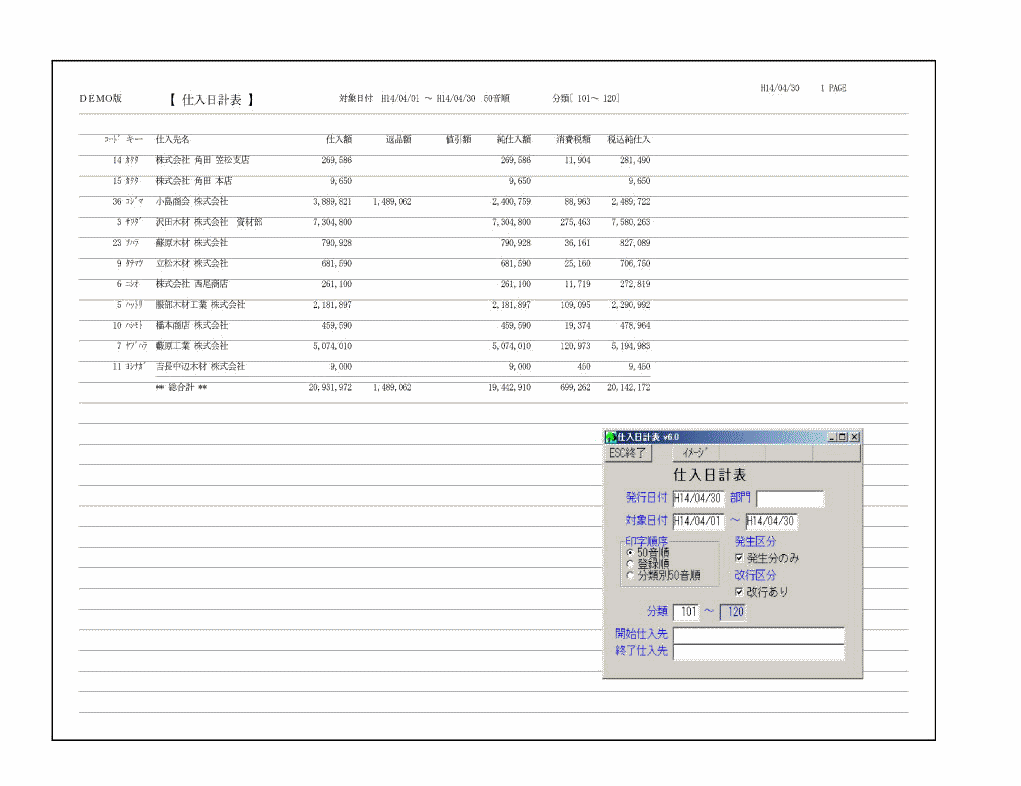Click the report print date H14/04/30
Screen dimensions: 1021x786
point(780,88)
